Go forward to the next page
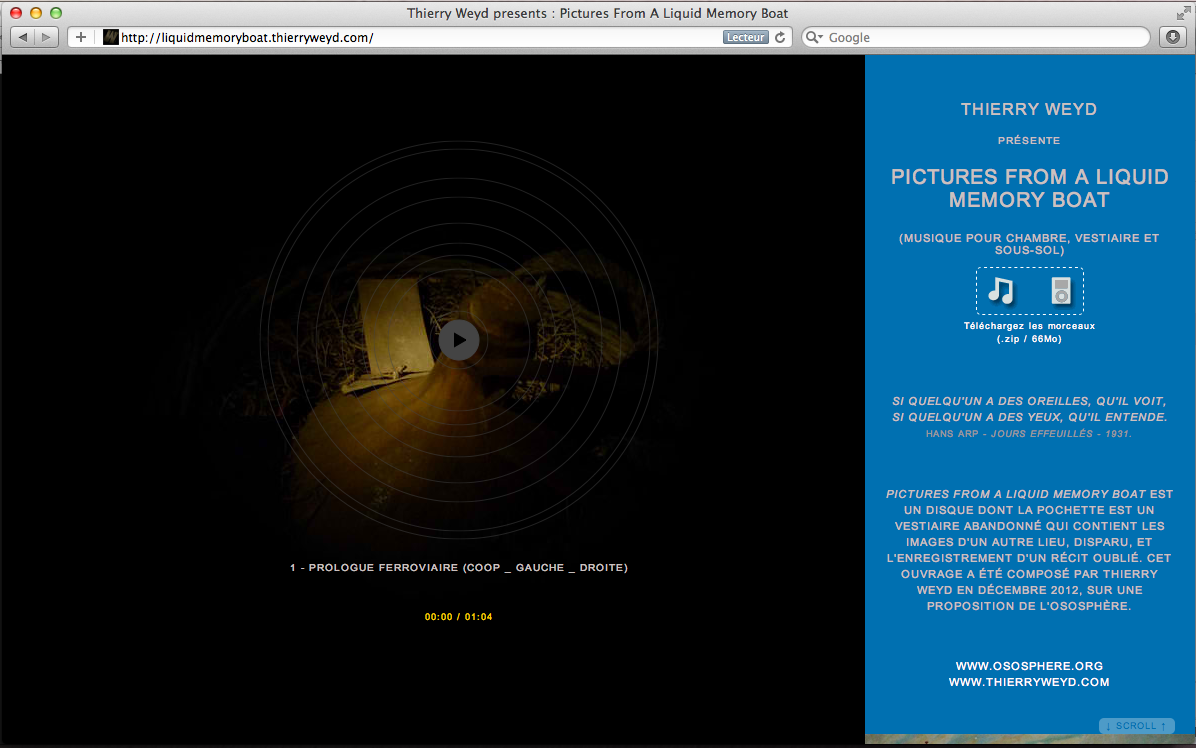Image resolution: width=1196 pixels, height=748 pixels. (x=46, y=37)
